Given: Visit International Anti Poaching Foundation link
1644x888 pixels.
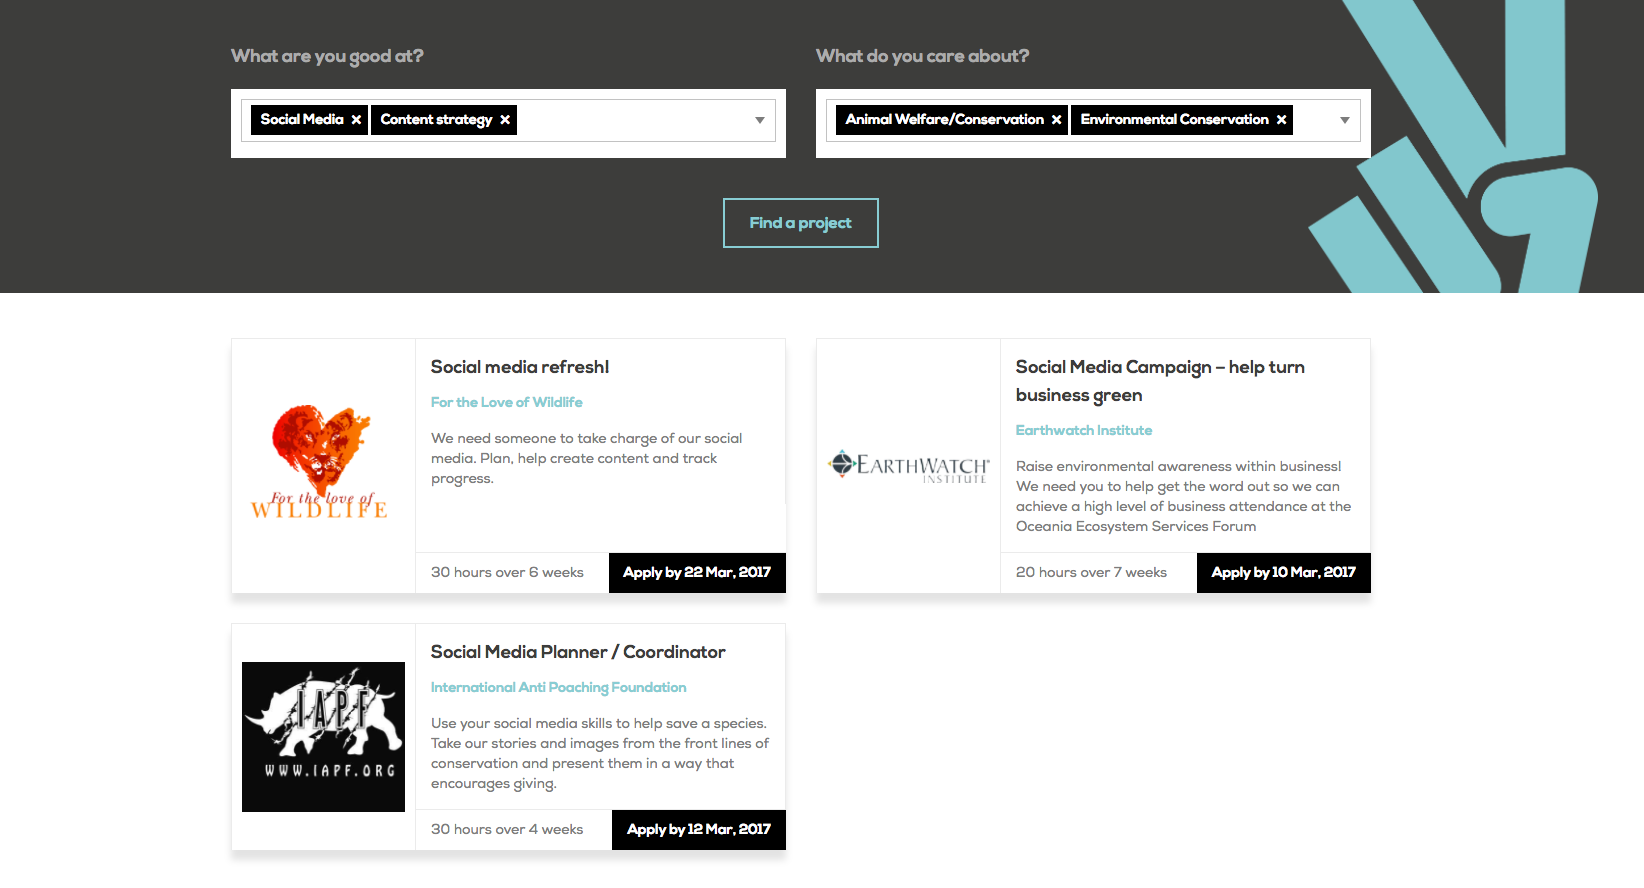Looking at the screenshot, I should coord(559,687).
